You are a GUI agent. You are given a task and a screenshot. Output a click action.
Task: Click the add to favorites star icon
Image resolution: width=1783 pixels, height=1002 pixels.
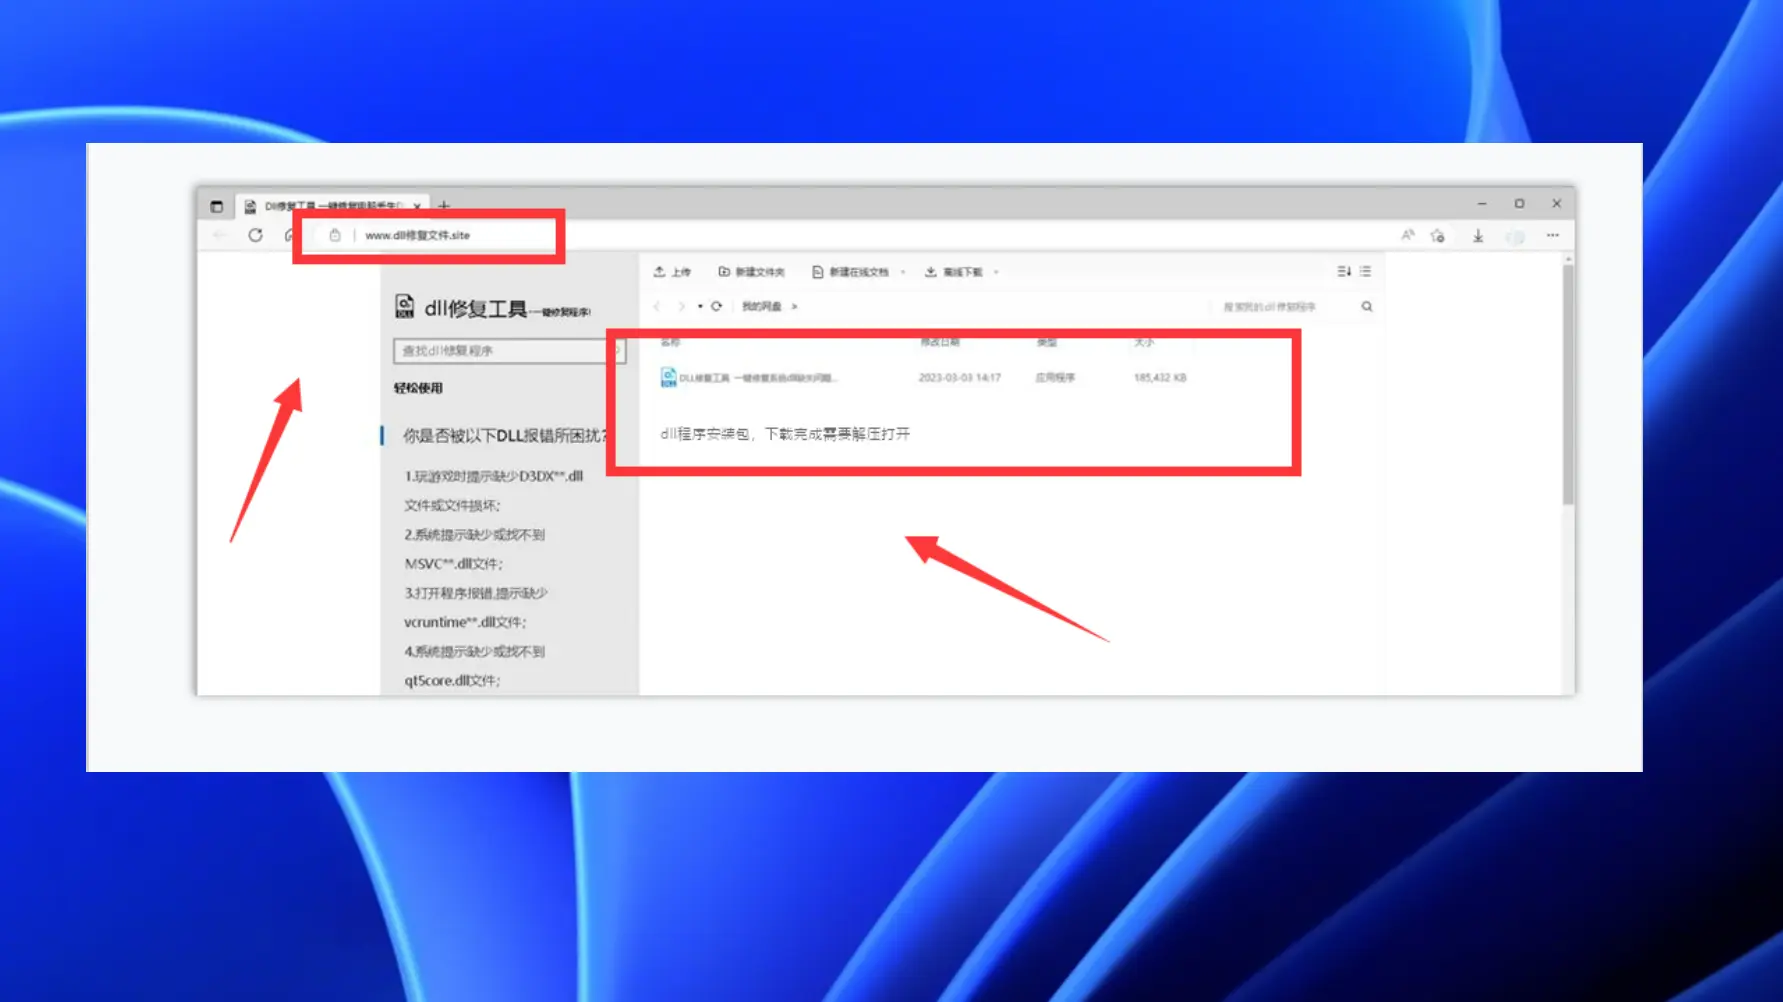1438,236
